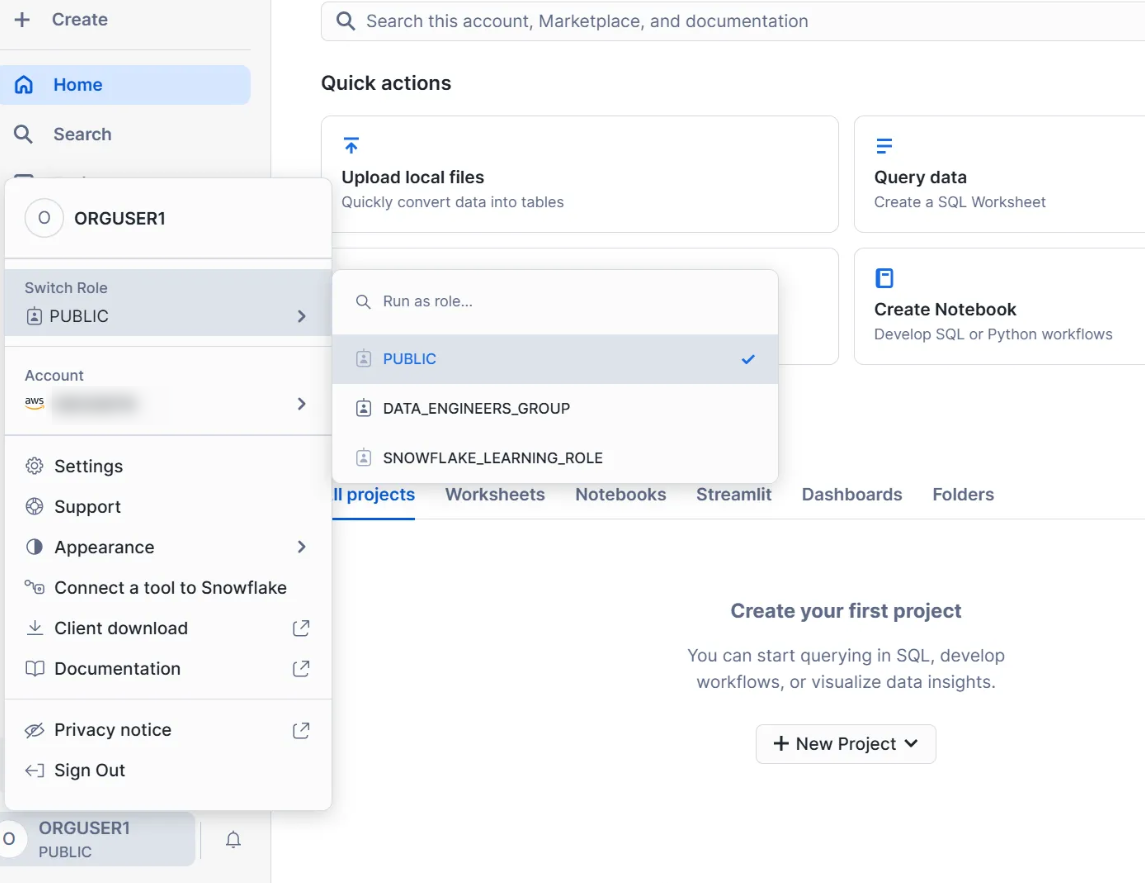Click the Settings gear icon
The image size is (1145, 883).
[x=34, y=466]
